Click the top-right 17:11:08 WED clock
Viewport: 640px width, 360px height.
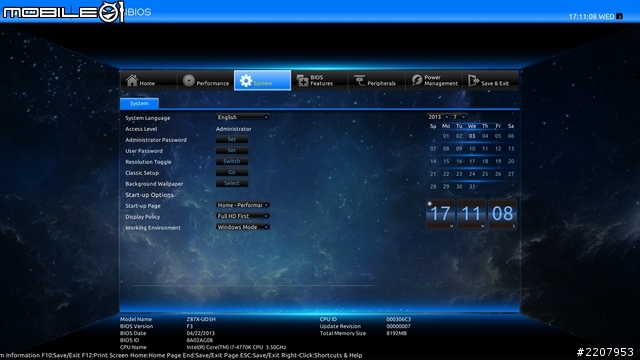(591, 17)
